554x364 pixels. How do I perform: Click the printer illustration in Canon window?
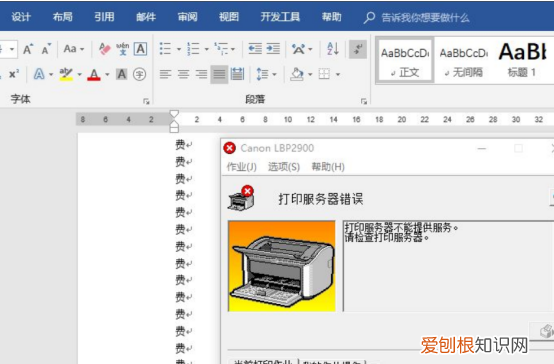282,266
